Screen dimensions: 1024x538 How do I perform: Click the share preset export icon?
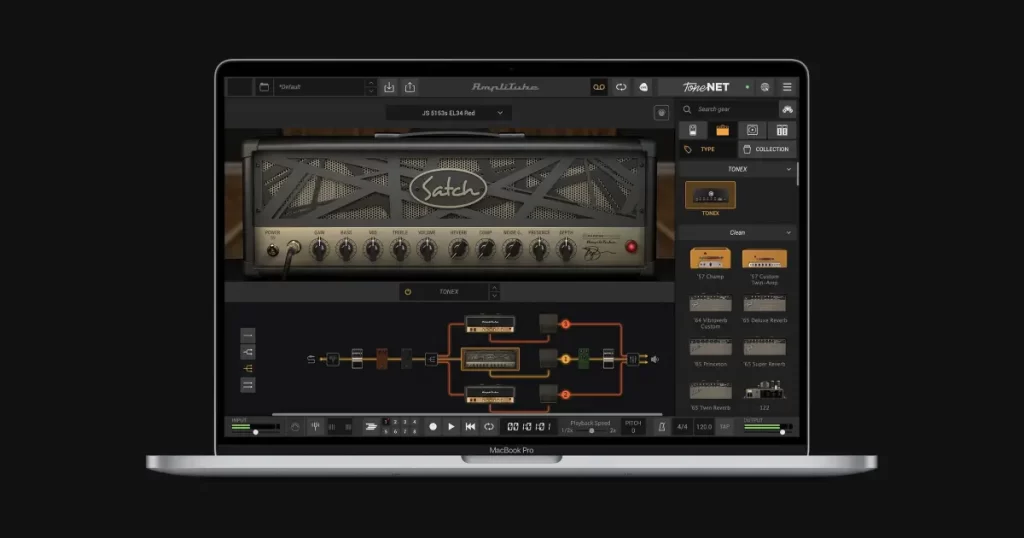click(410, 87)
